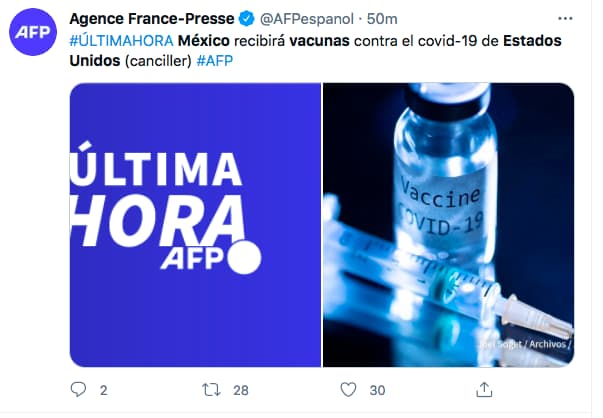The height and width of the screenshot is (418, 603).
Task: Click the reply count of 2
Action: (x=104, y=389)
